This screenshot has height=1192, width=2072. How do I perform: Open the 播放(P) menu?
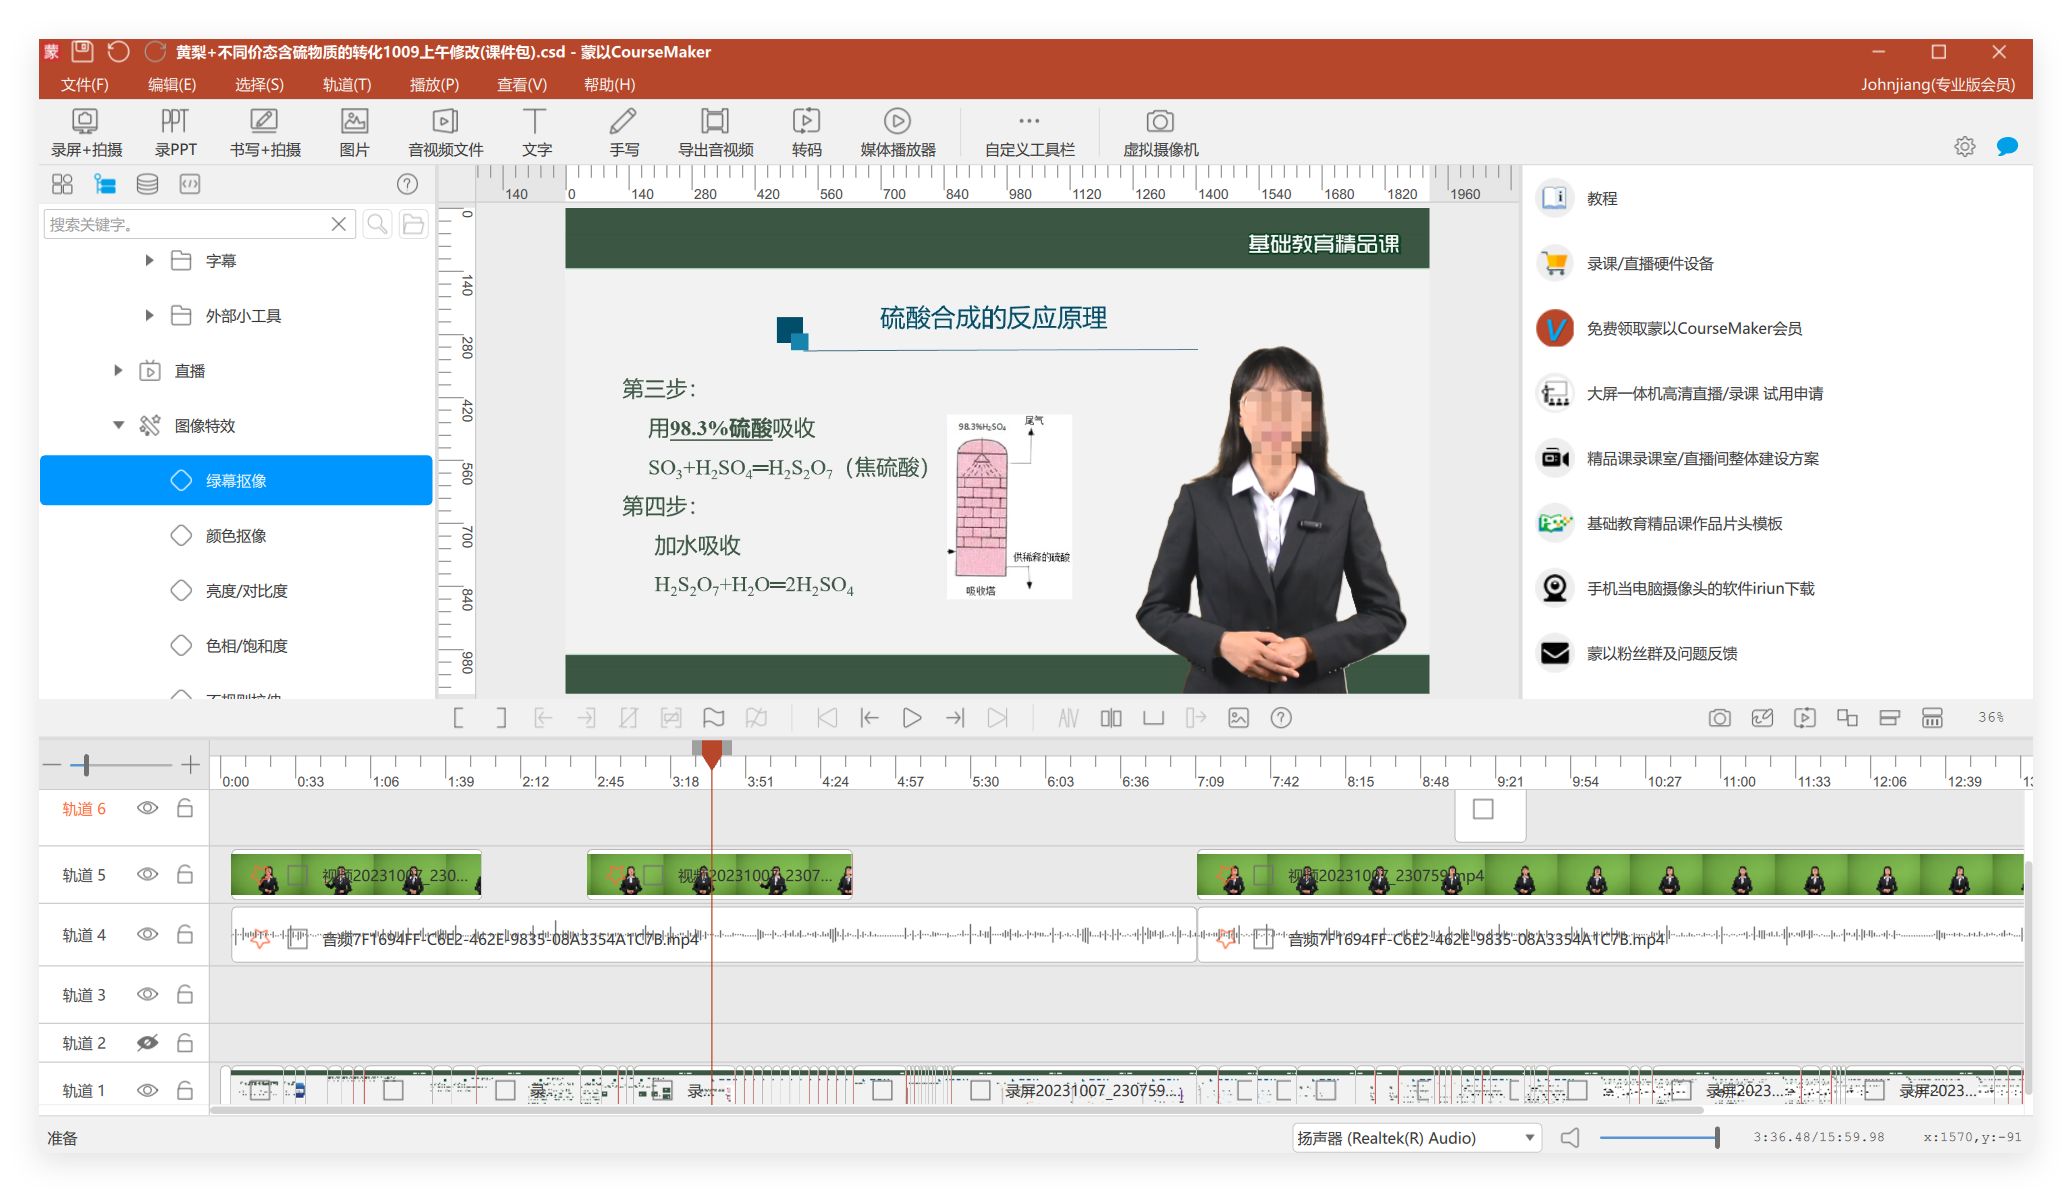(x=434, y=85)
